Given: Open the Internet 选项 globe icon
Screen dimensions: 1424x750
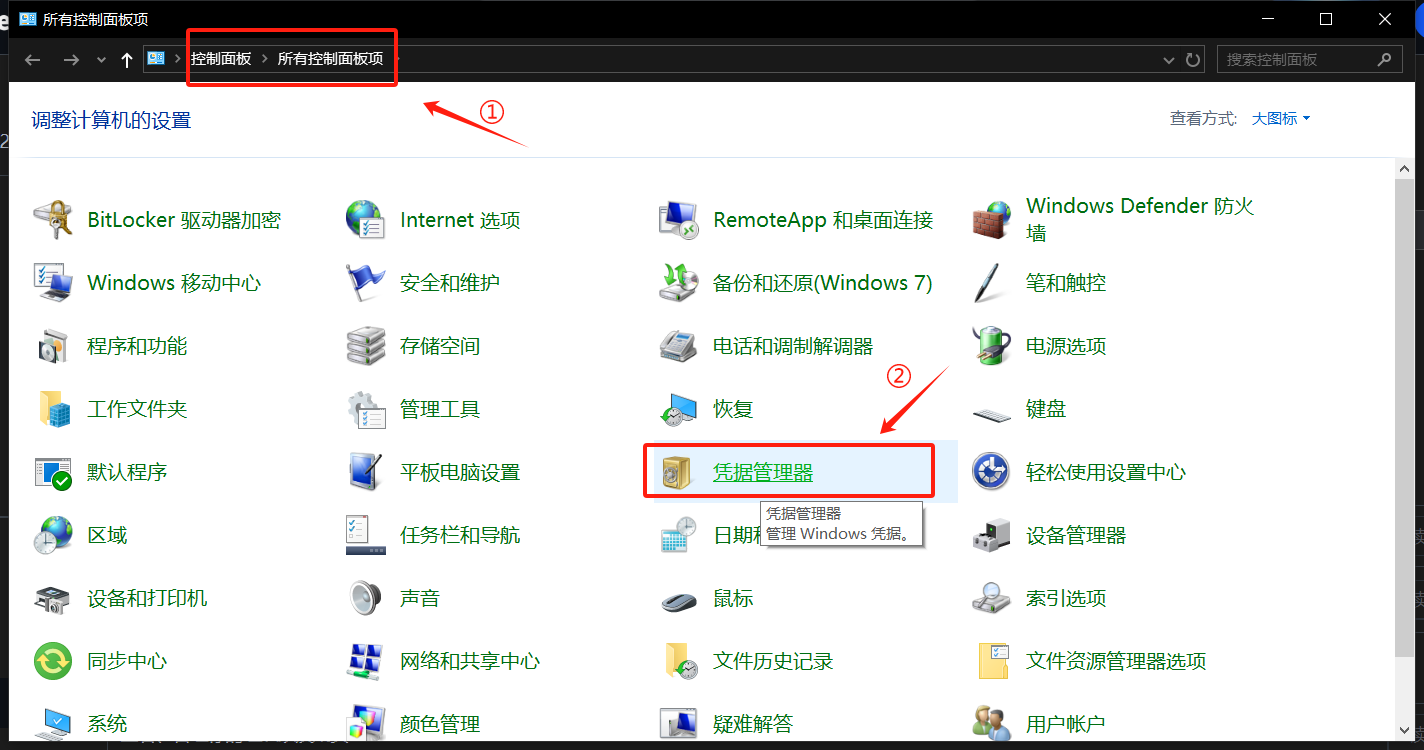Looking at the screenshot, I should click(365, 220).
